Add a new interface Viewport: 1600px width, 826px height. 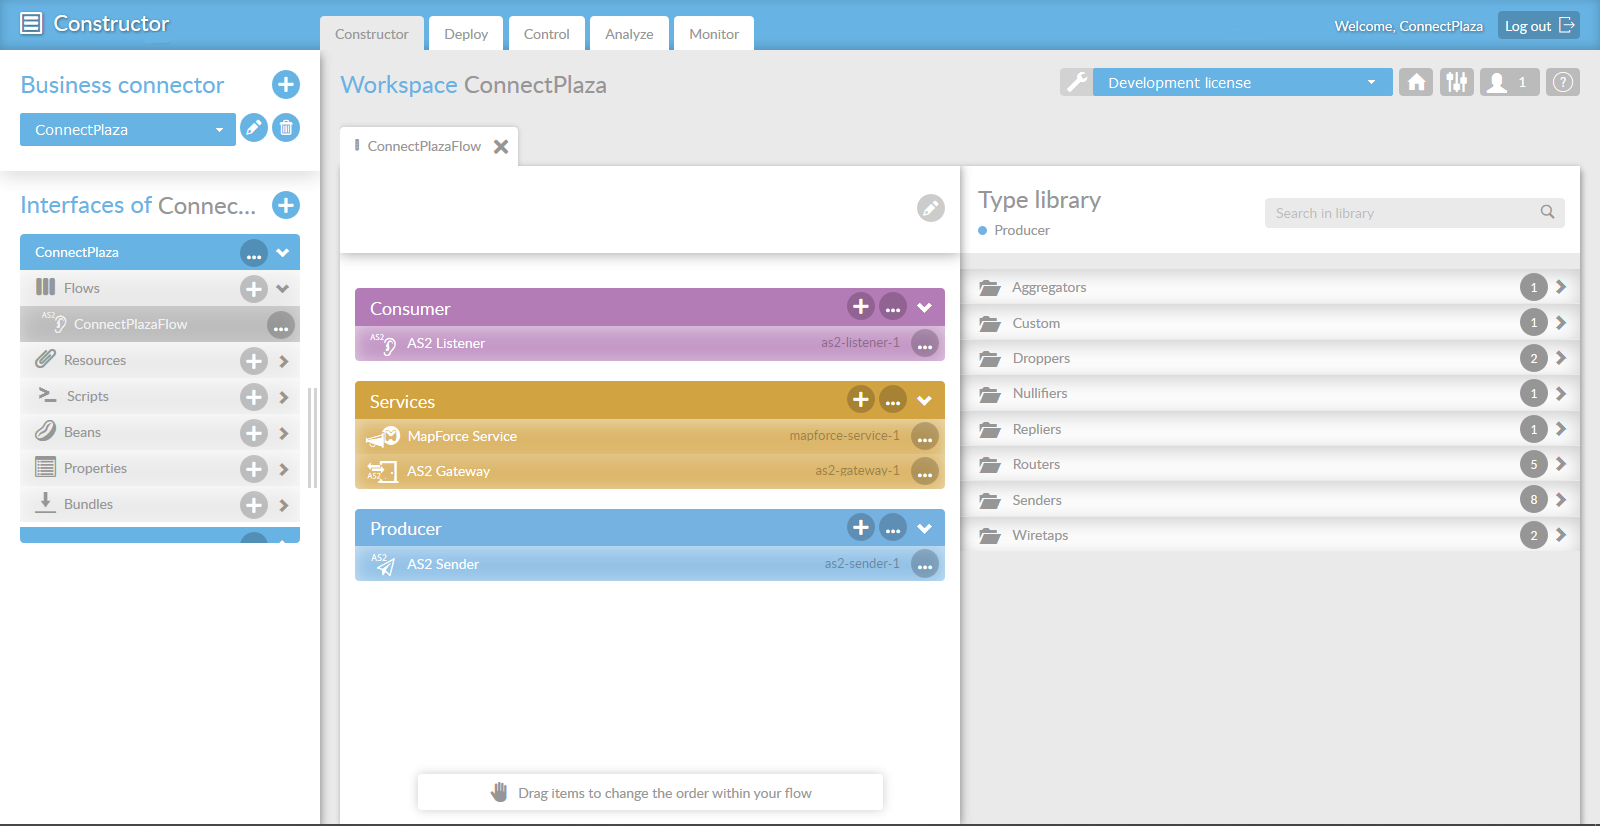(x=286, y=205)
